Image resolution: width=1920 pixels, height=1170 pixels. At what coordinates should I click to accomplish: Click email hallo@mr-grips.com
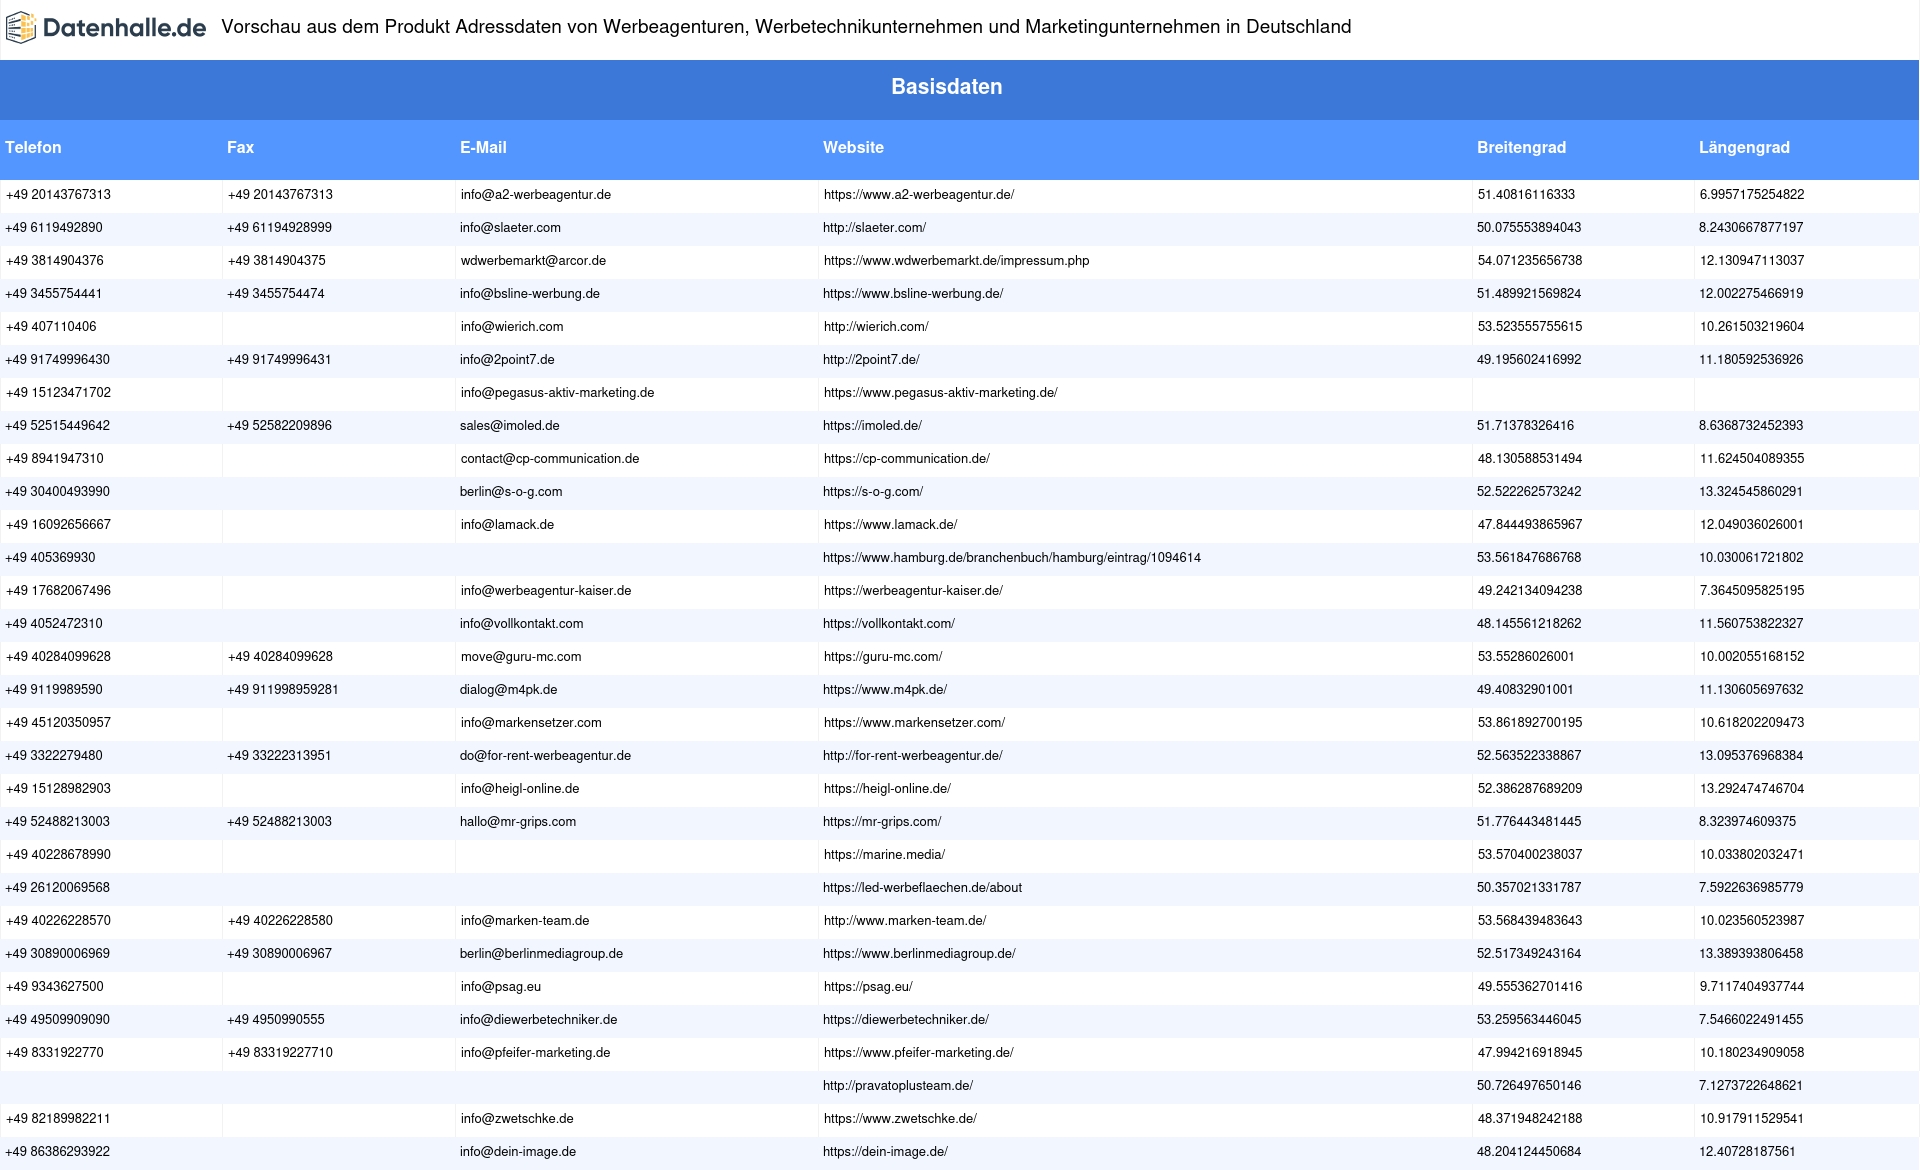518,822
